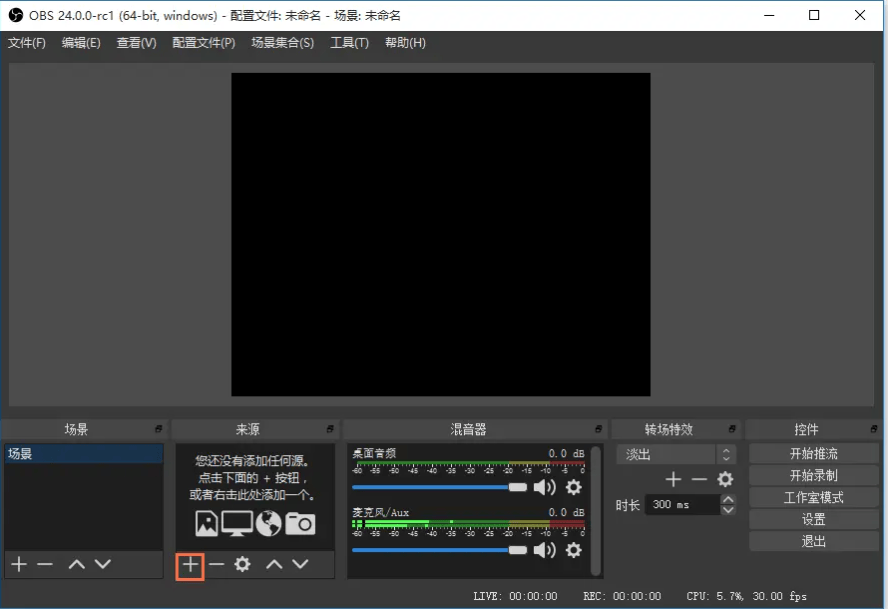Add a transition with the plus icon

(673, 479)
